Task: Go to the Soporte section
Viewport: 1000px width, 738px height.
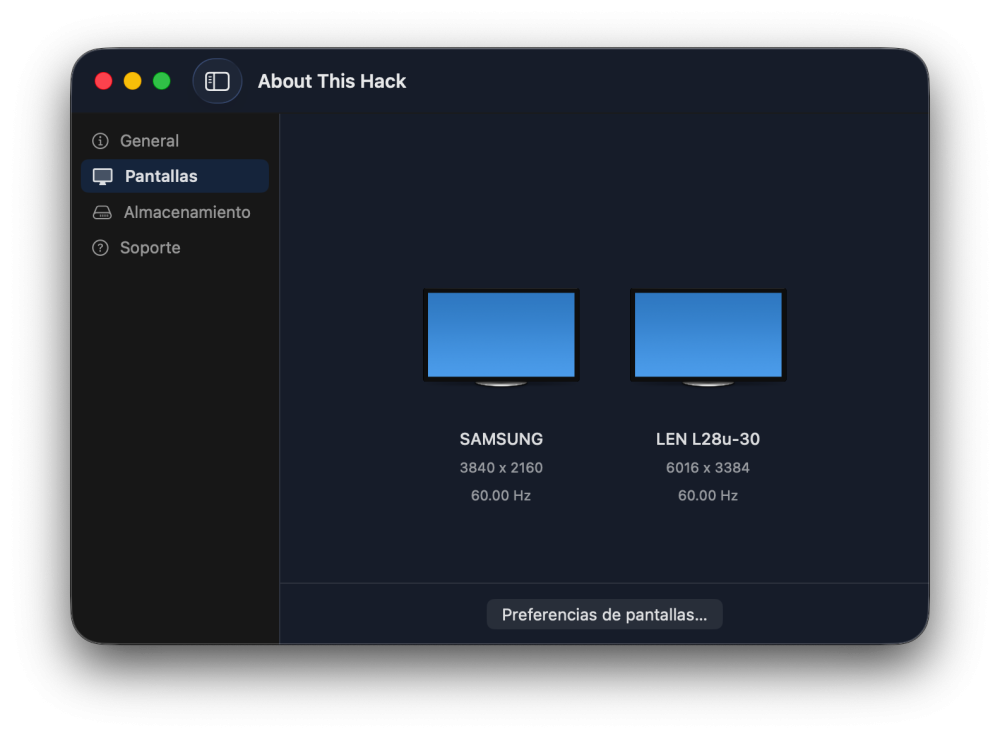Action: coord(175,247)
